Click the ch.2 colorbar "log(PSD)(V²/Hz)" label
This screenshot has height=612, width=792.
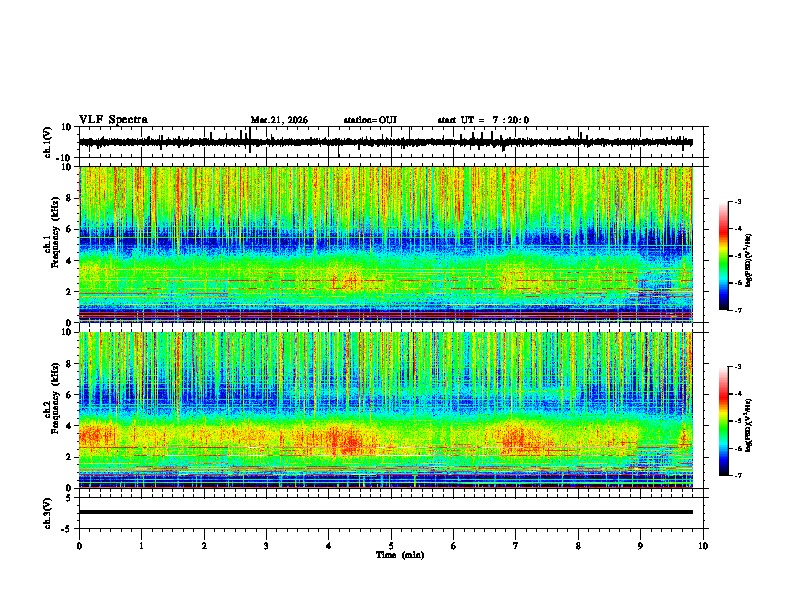[x=749, y=425]
